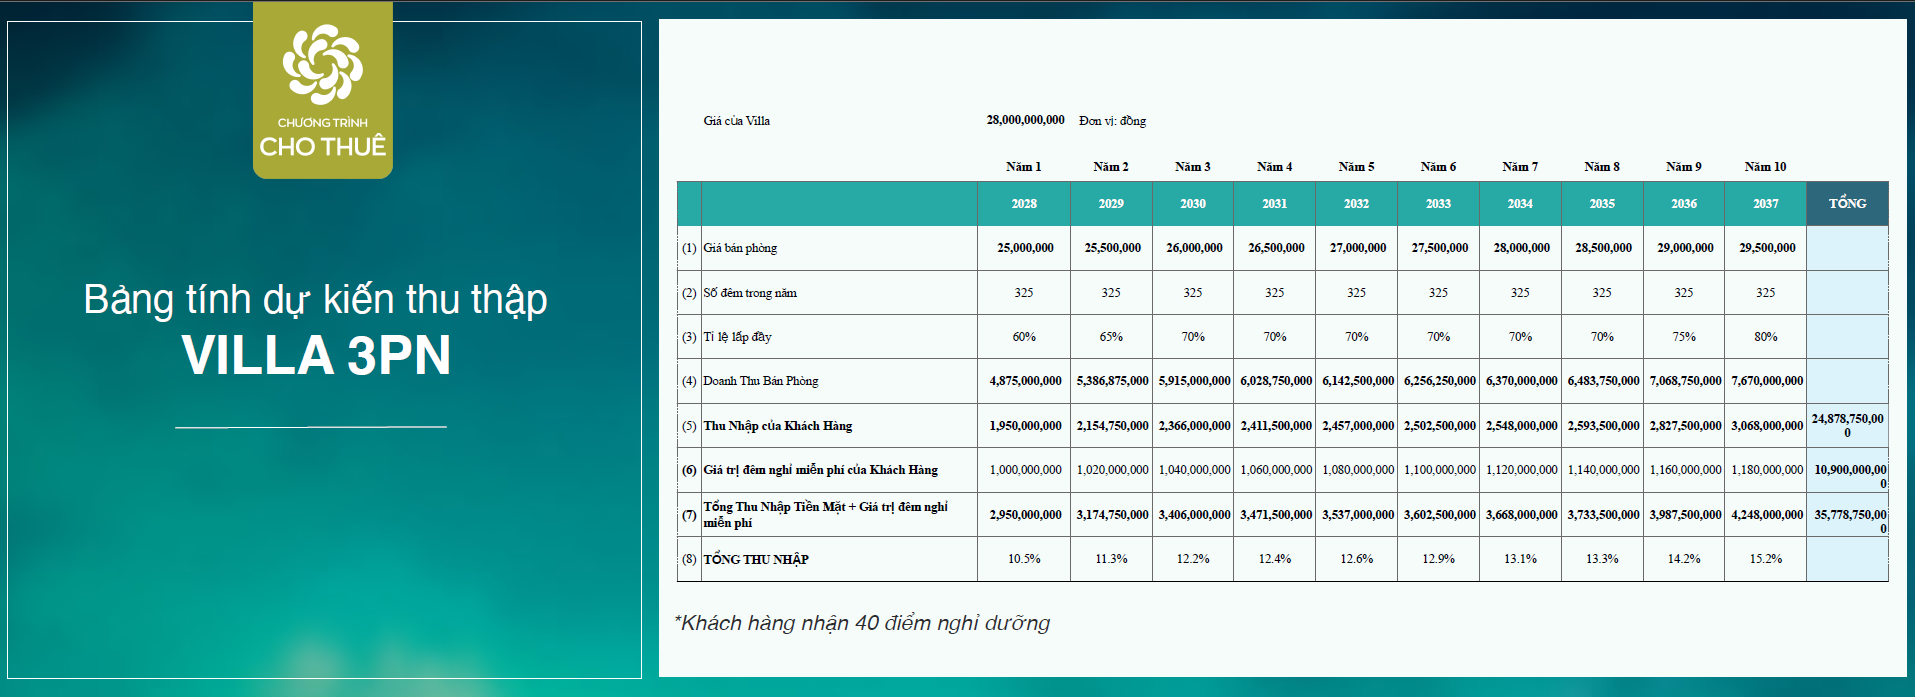1915x697 pixels.
Task: Click room revenue cell 4,875,000,000
Action: (1025, 381)
